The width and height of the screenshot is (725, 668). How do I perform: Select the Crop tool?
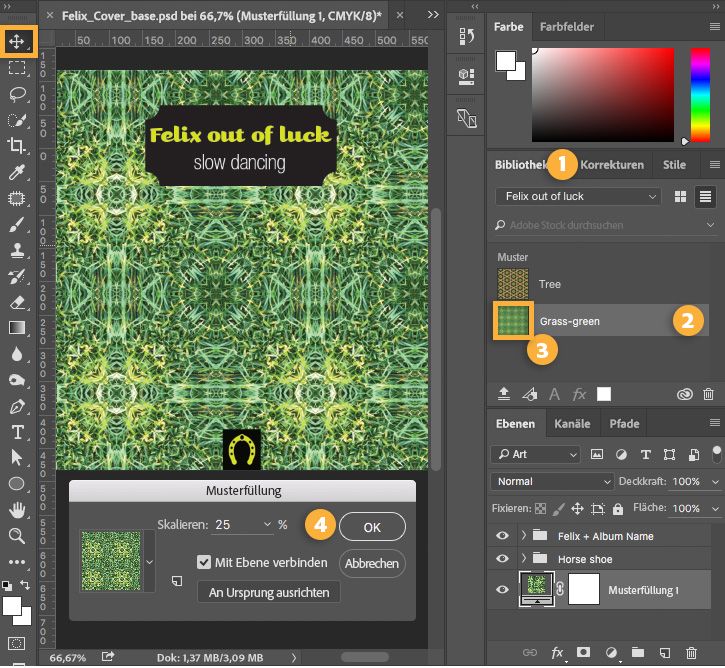click(x=17, y=146)
